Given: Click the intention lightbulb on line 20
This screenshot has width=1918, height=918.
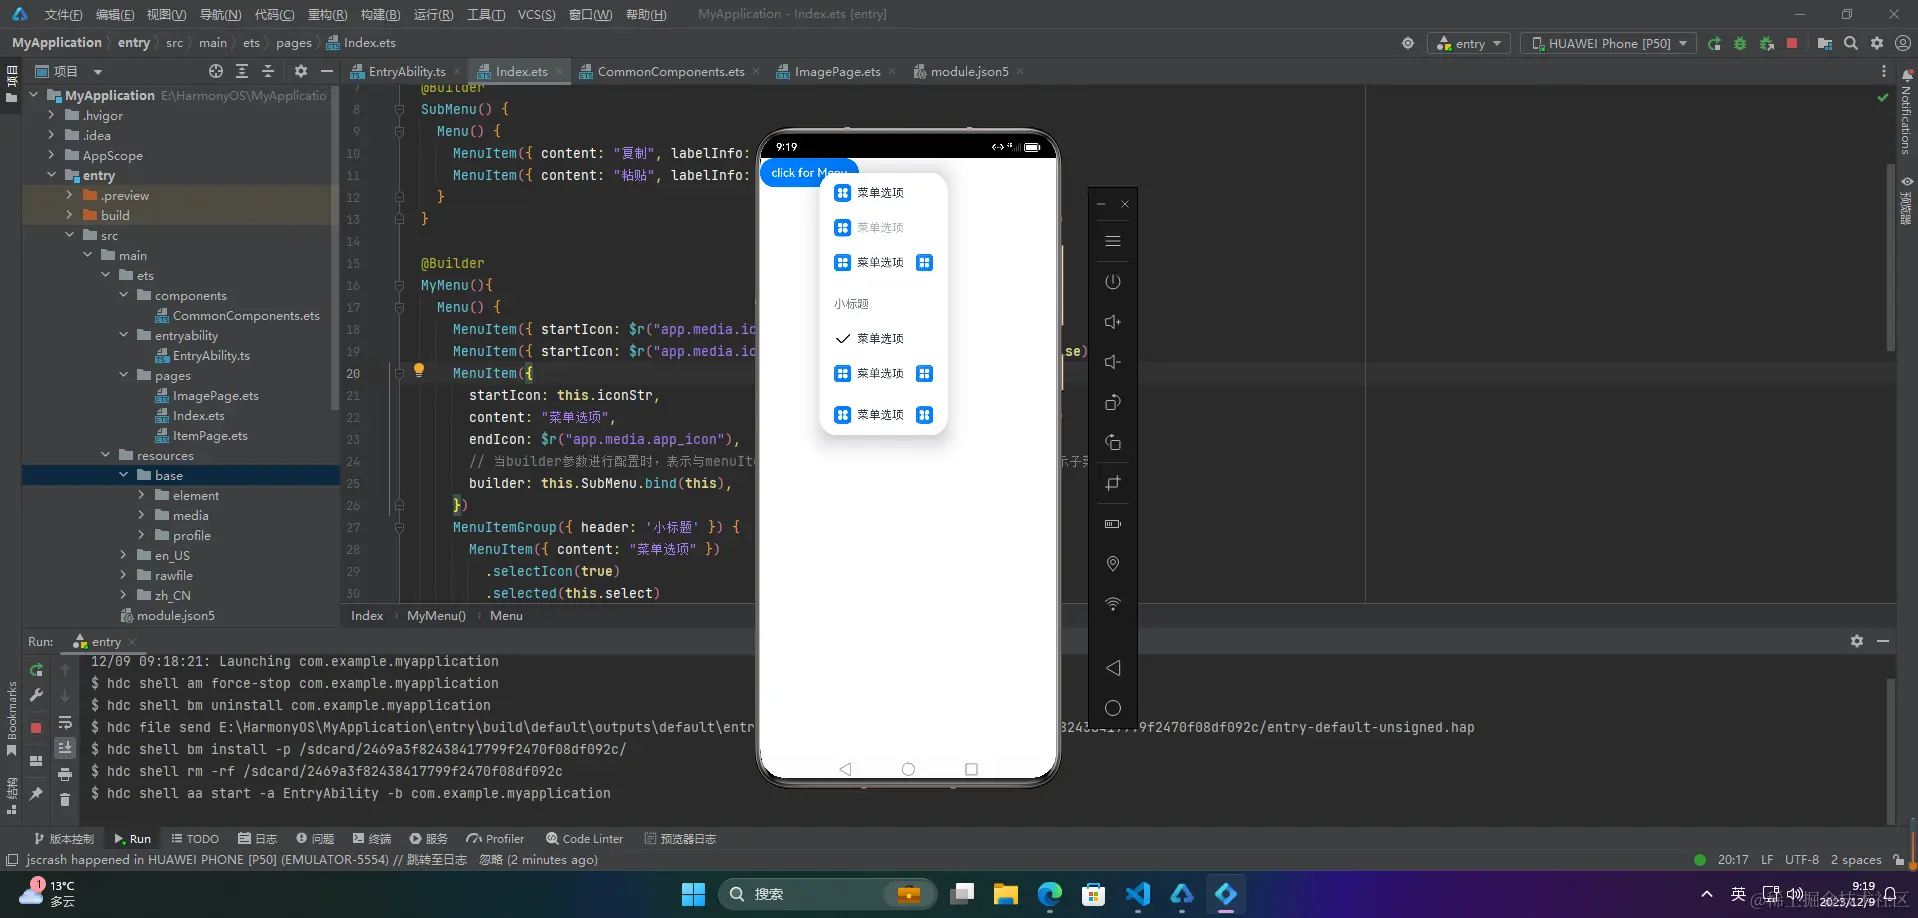Looking at the screenshot, I should (419, 370).
